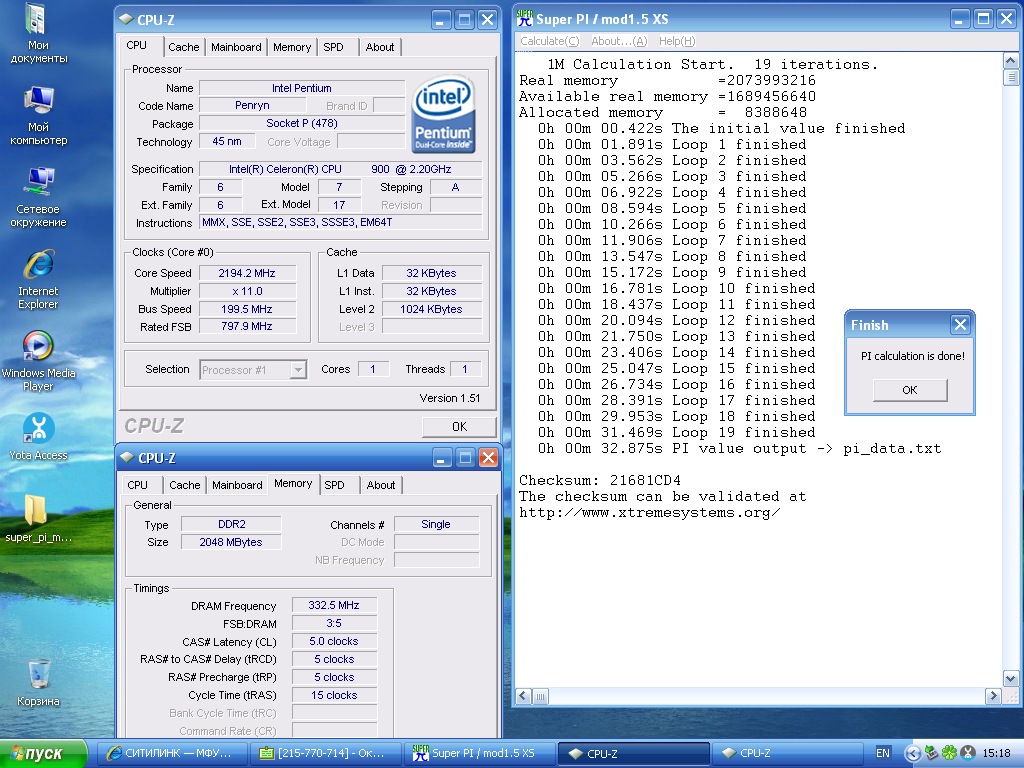Open the Start (пуск) menu

43,754
